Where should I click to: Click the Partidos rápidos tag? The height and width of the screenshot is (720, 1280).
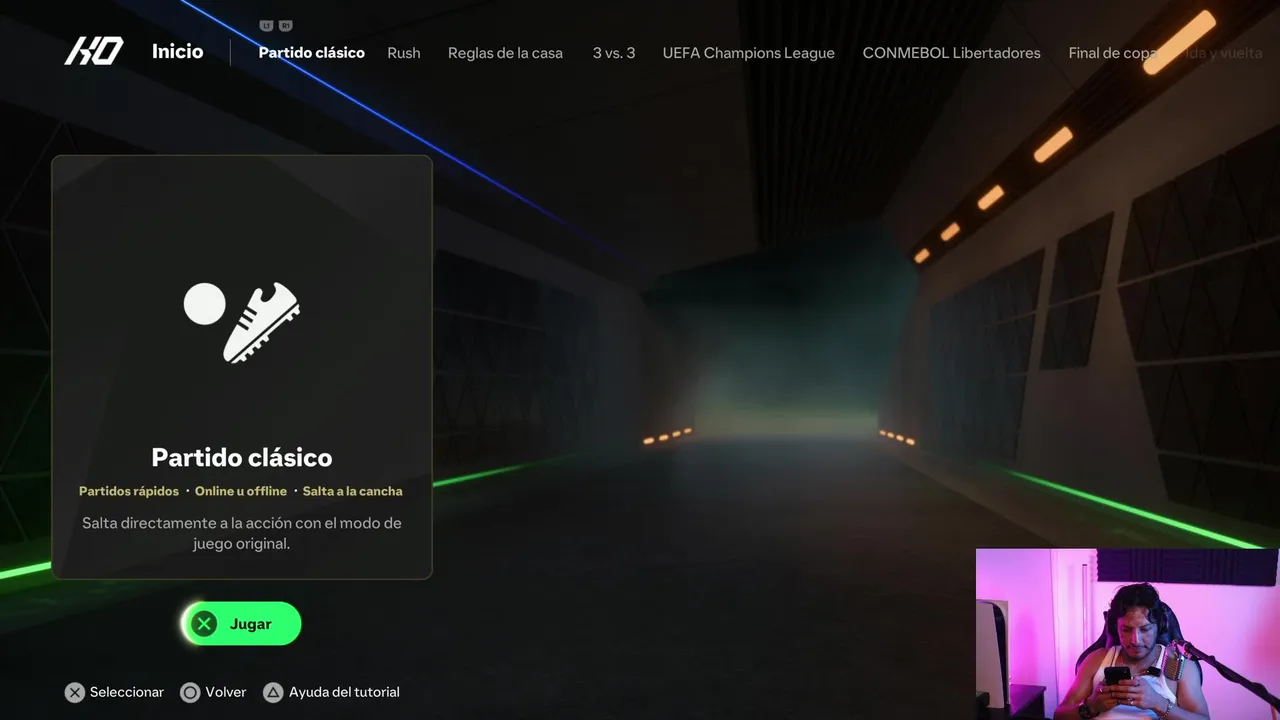(x=129, y=491)
